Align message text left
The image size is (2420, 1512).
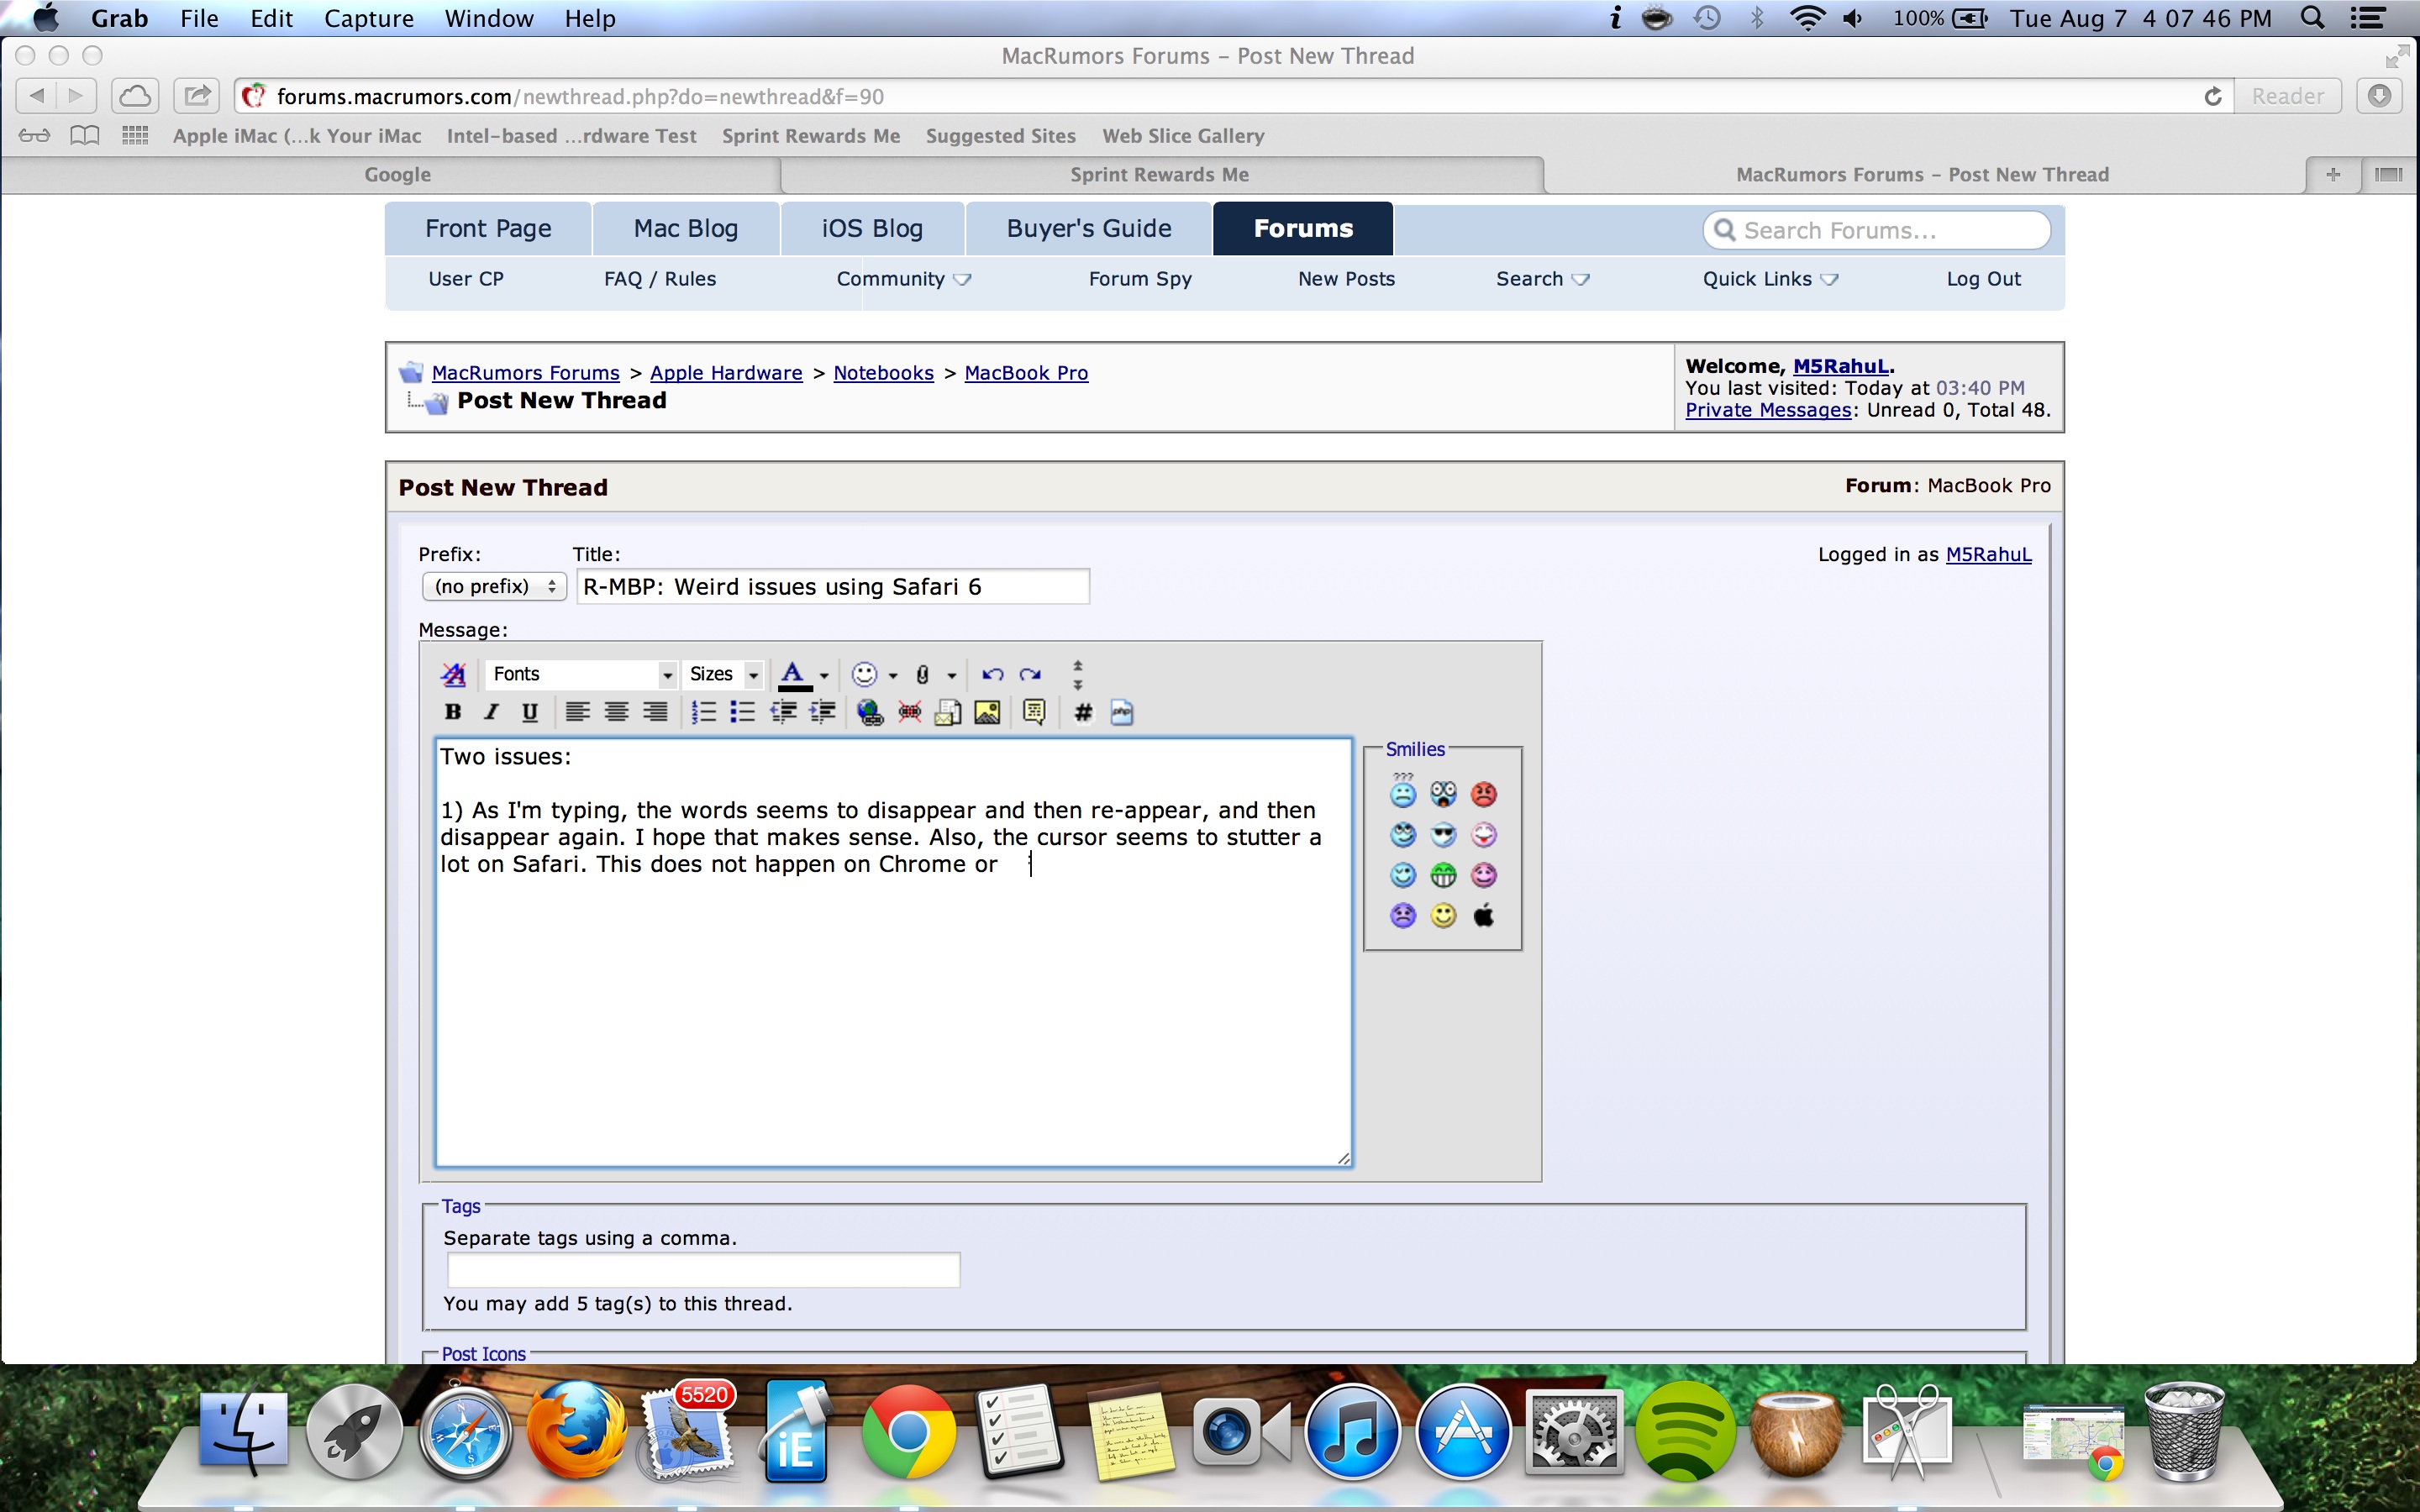(577, 712)
